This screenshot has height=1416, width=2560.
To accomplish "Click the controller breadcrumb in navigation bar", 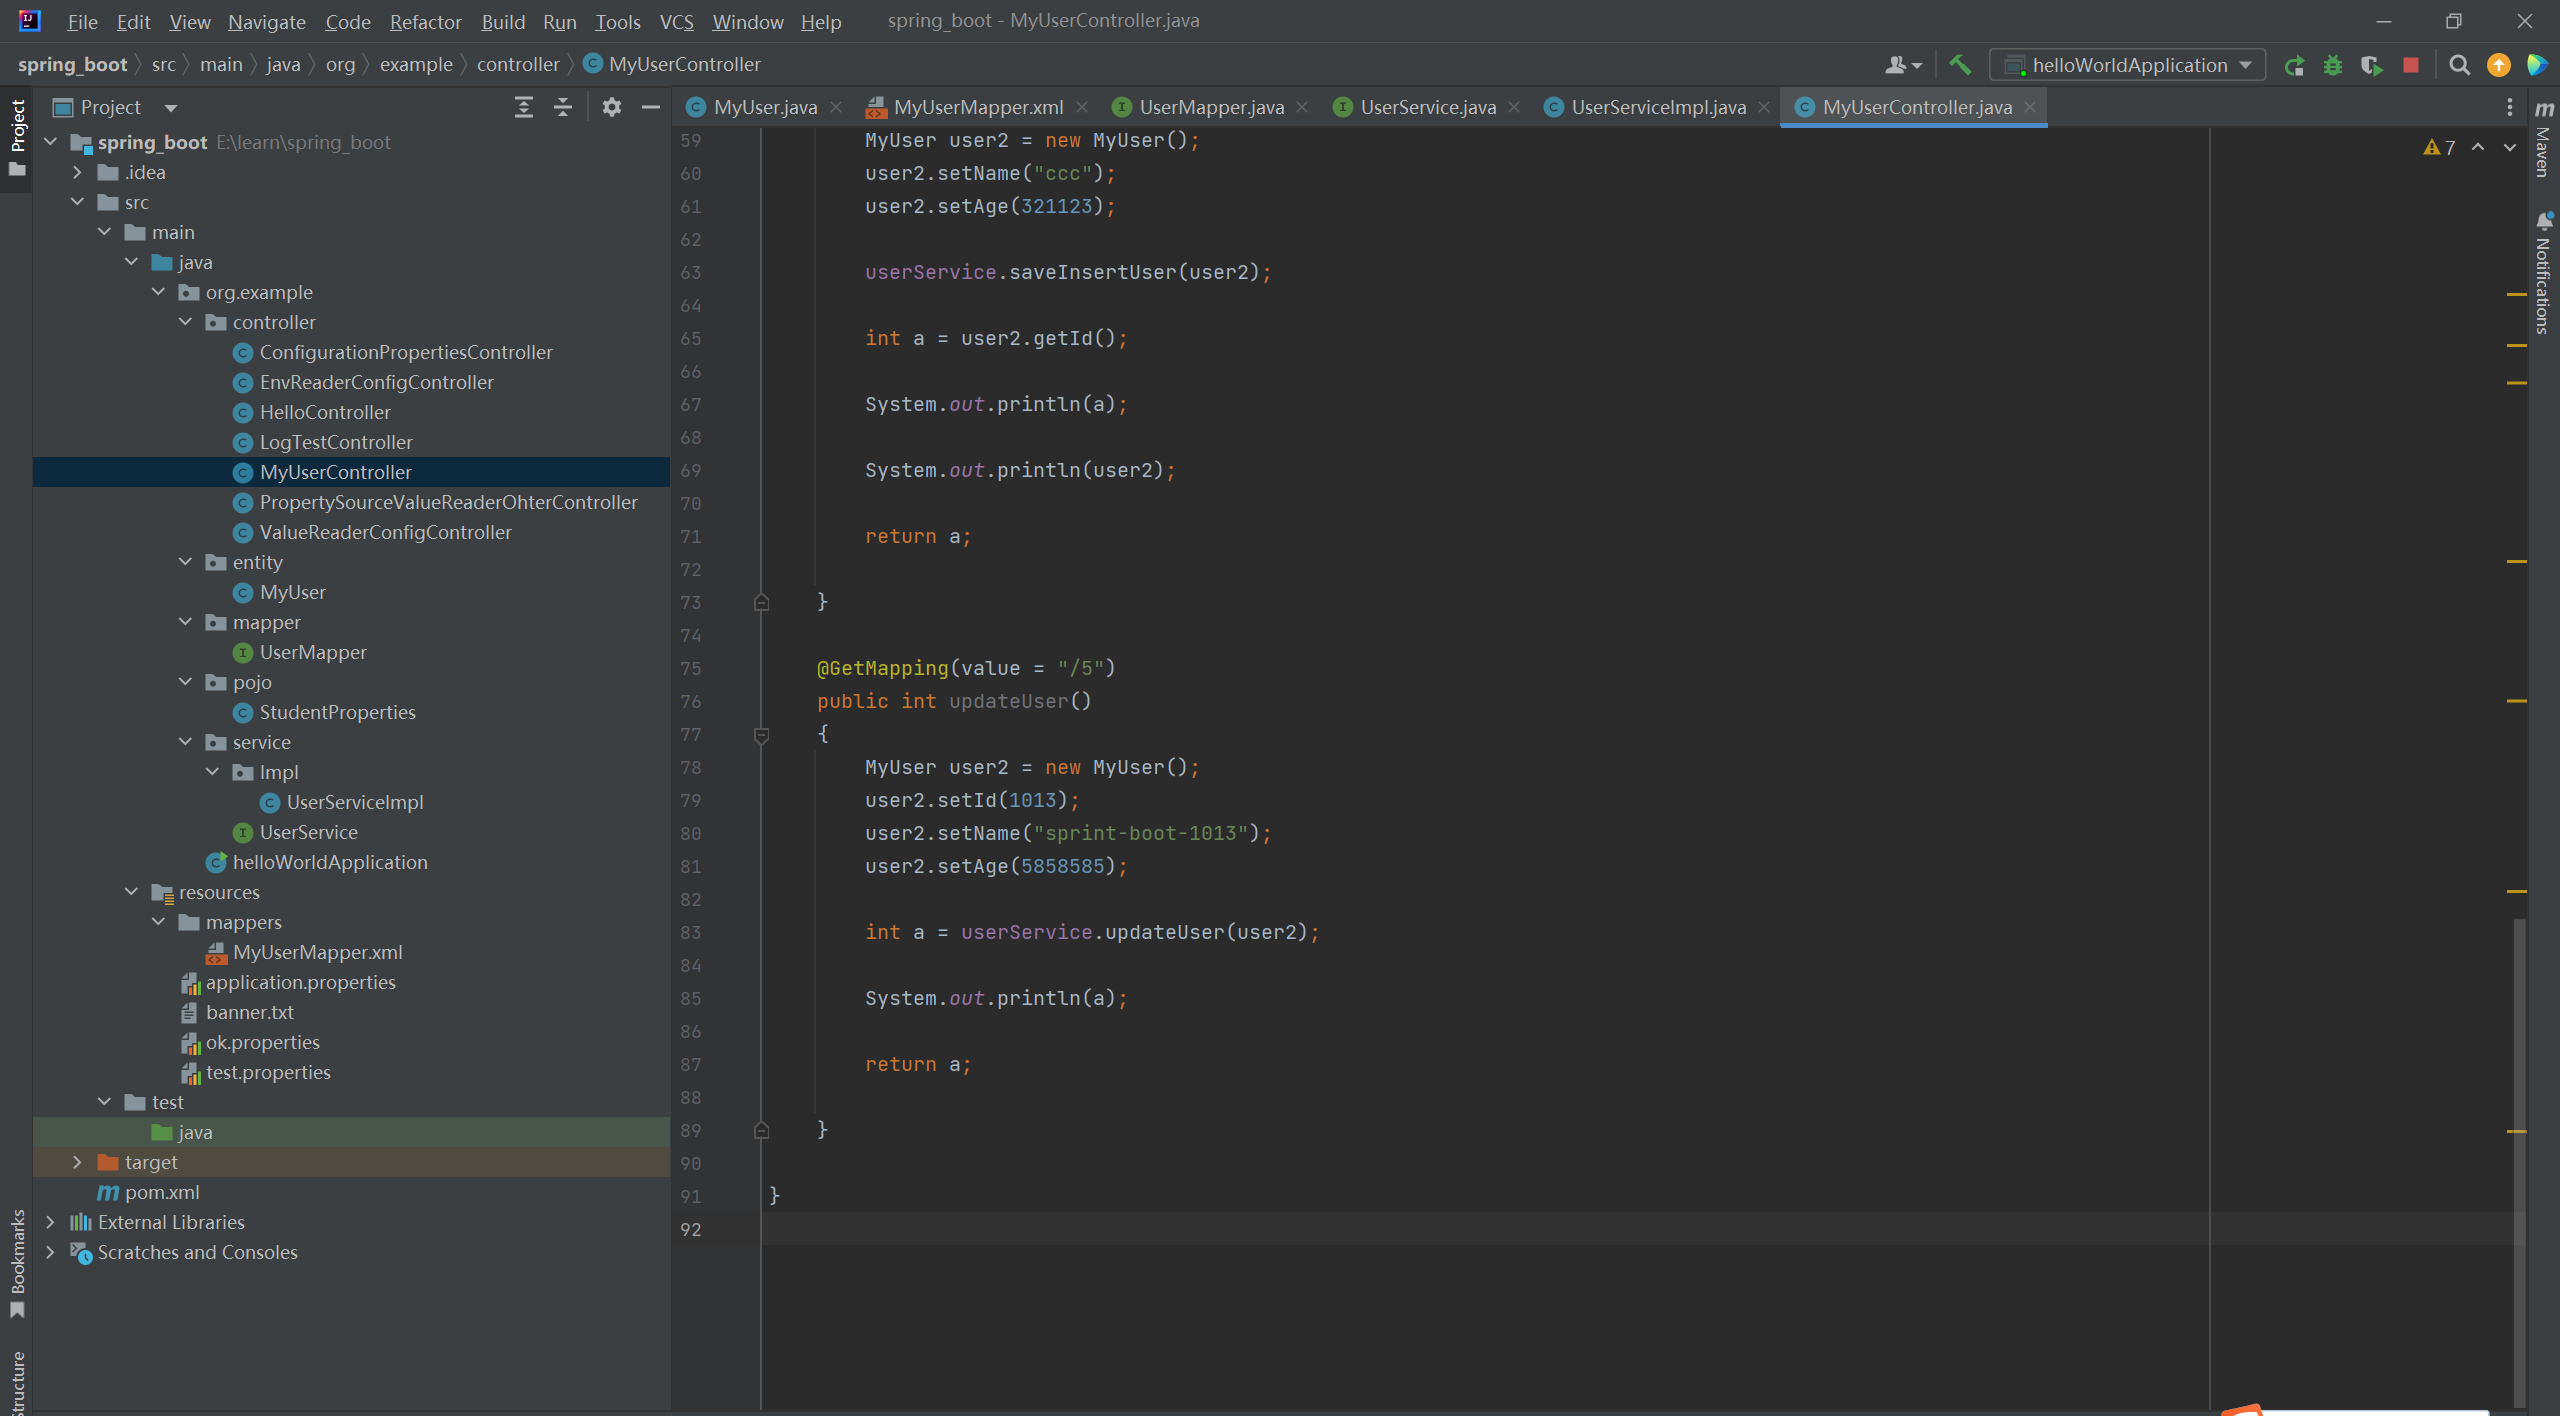I will coord(517,64).
